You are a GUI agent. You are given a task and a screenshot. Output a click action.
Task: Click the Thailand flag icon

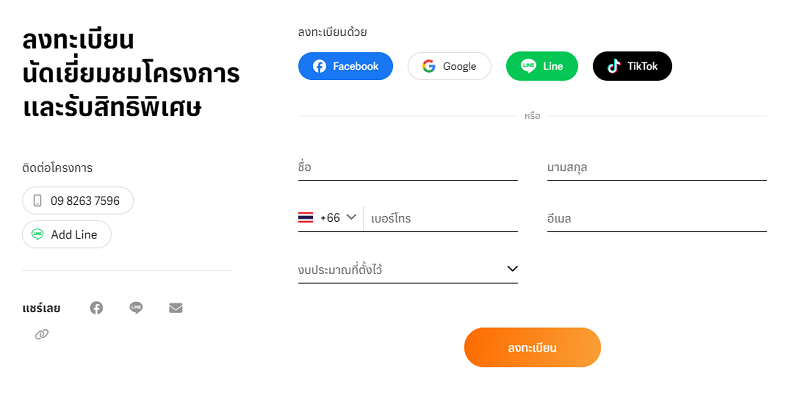306,217
